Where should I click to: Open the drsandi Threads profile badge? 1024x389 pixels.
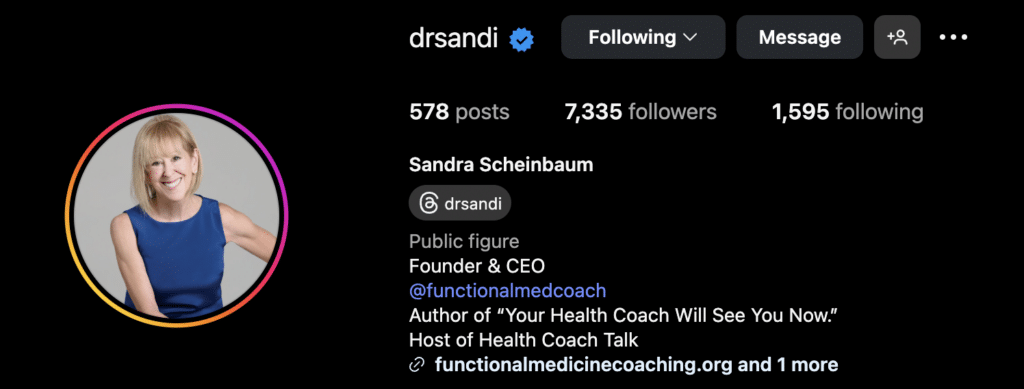pyautogui.click(x=460, y=203)
